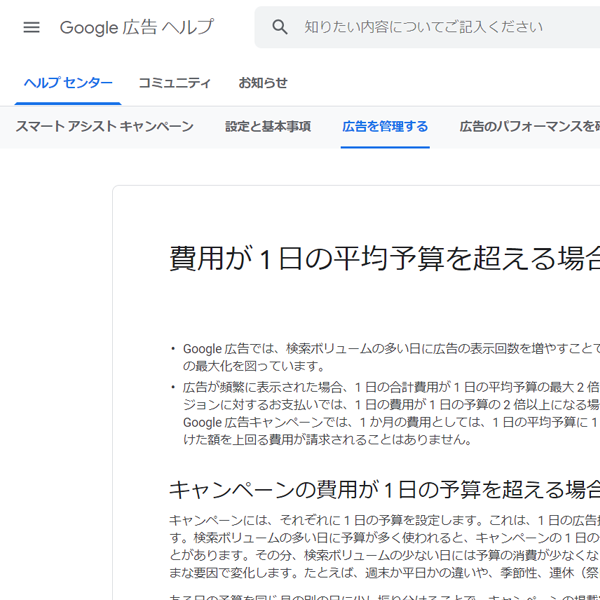Click the paragraph starting キャンペーンには、それぞれに
600x600 pixels.
(385, 546)
